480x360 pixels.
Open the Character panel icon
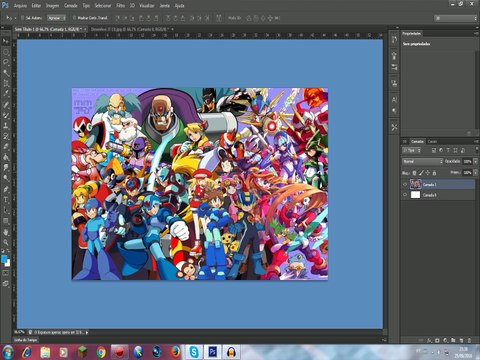tap(394, 100)
